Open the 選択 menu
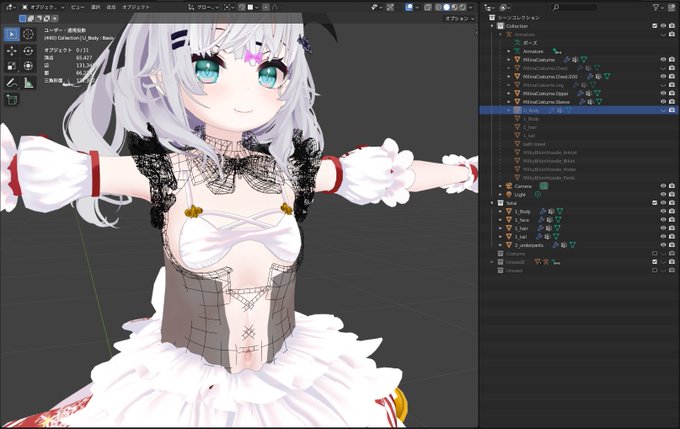The height and width of the screenshot is (429, 680). click(x=96, y=7)
